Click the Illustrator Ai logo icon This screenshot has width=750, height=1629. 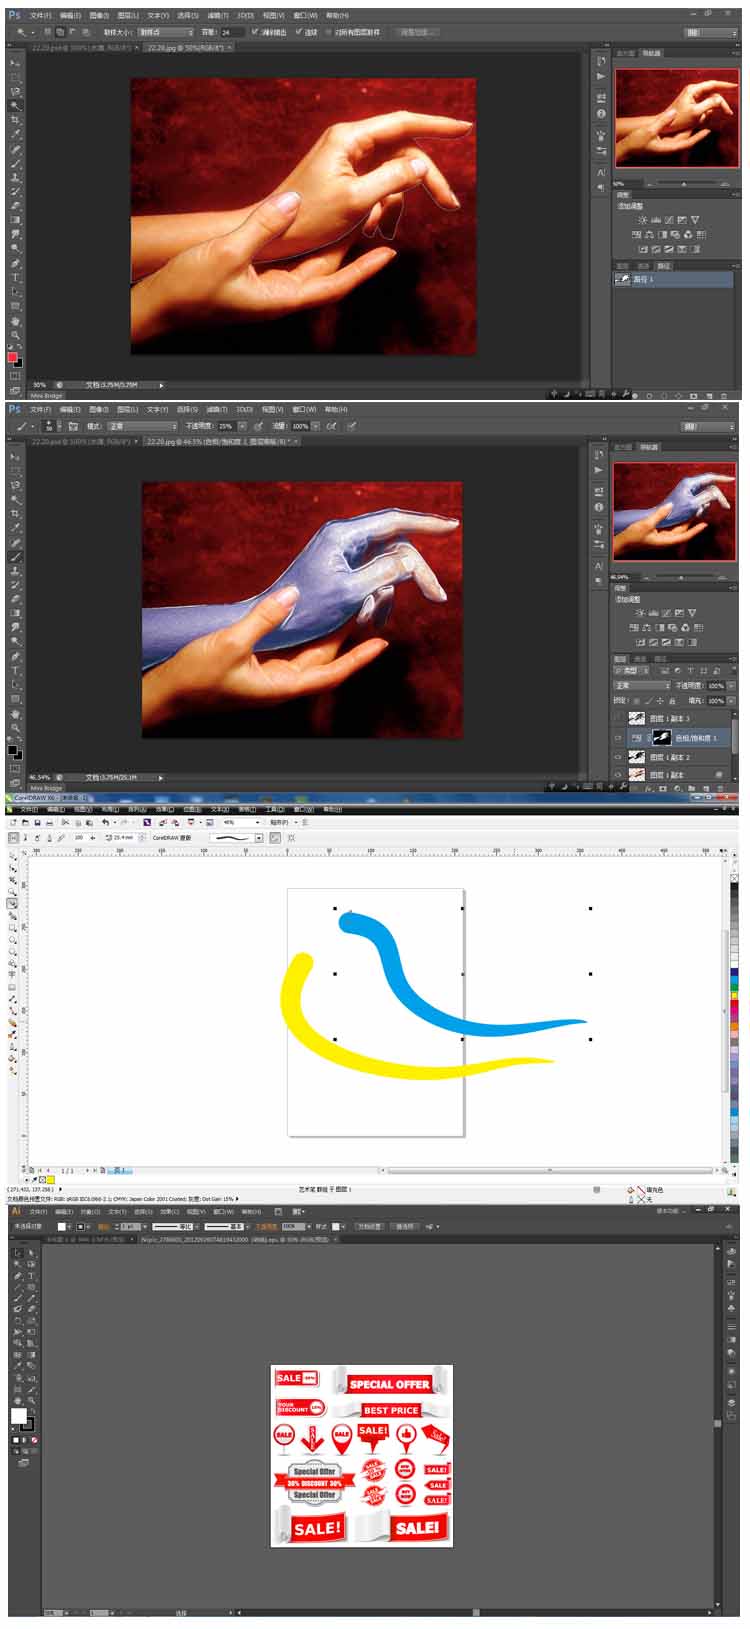tap(15, 1210)
